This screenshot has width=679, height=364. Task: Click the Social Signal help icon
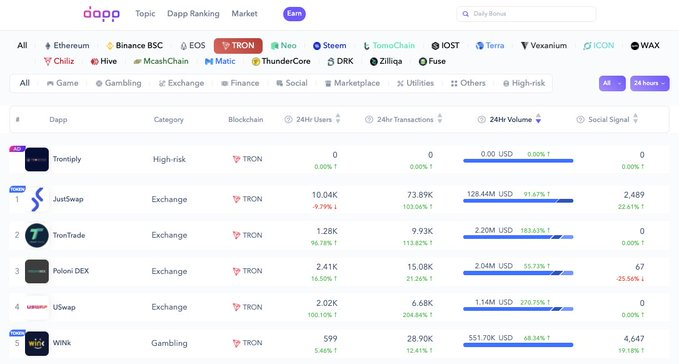(580, 119)
